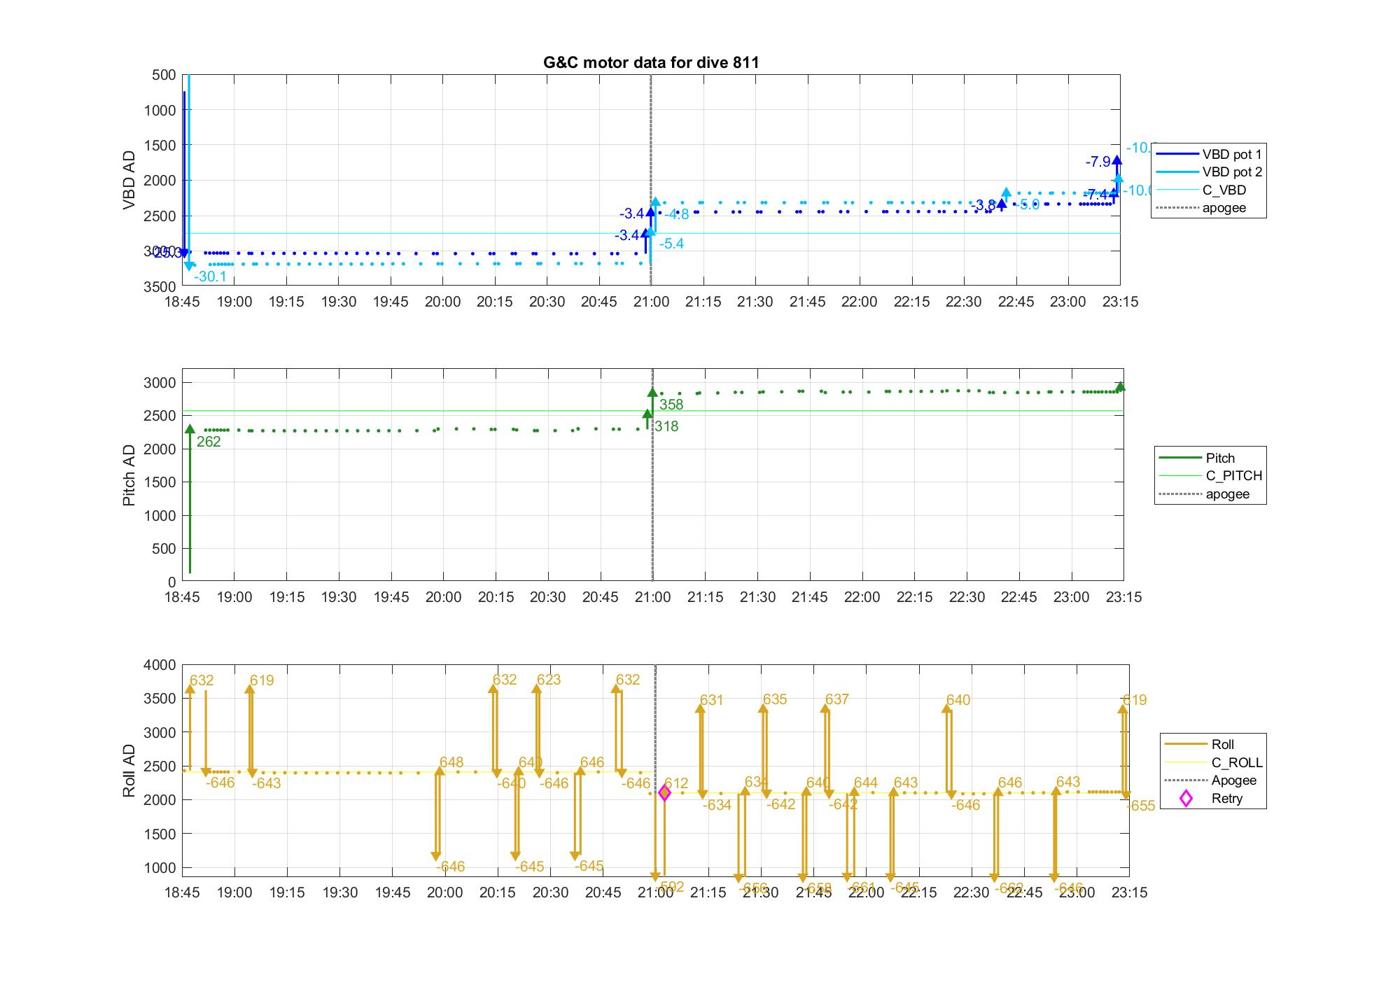Click the title "G&C motor data for dive 811"
The image size is (1400, 986).
(x=651, y=62)
